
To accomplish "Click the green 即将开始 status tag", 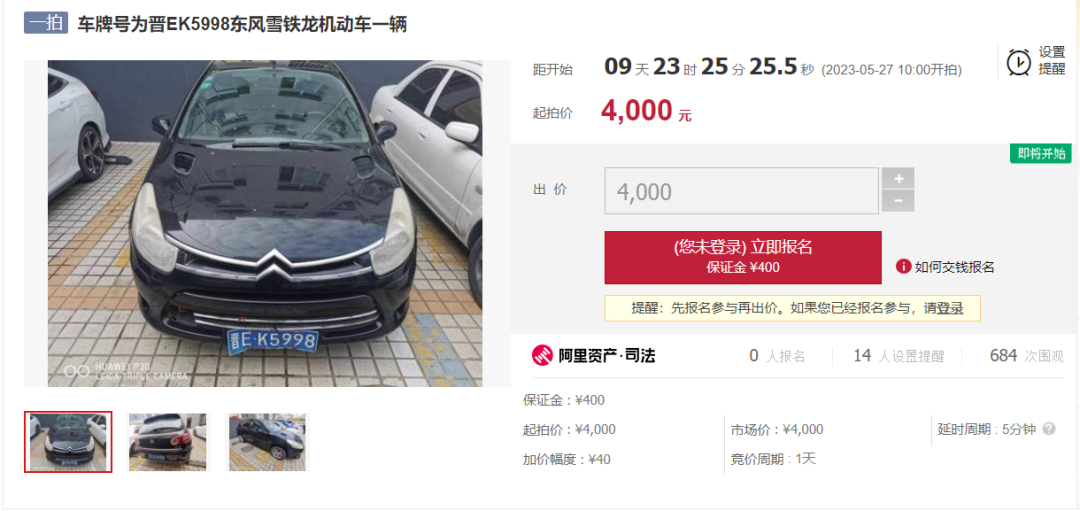I will pyautogui.click(x=1041, y=154).
